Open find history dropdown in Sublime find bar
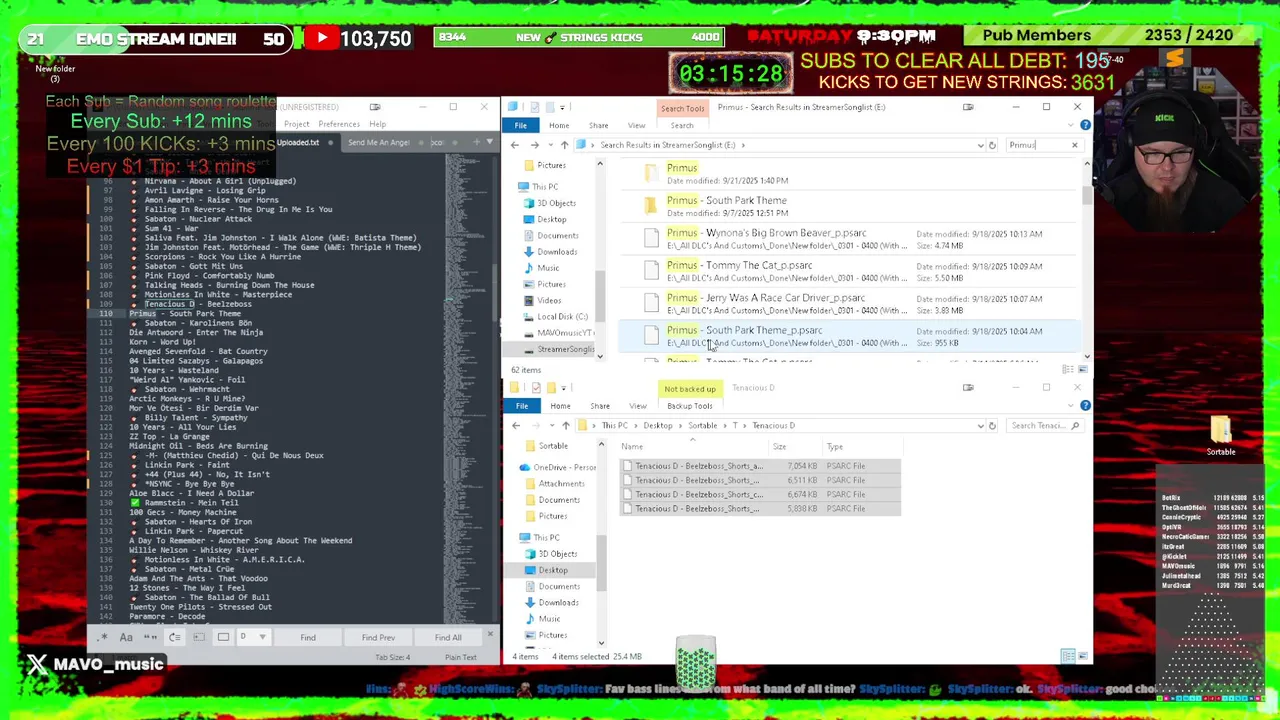 tap(263, 637)
